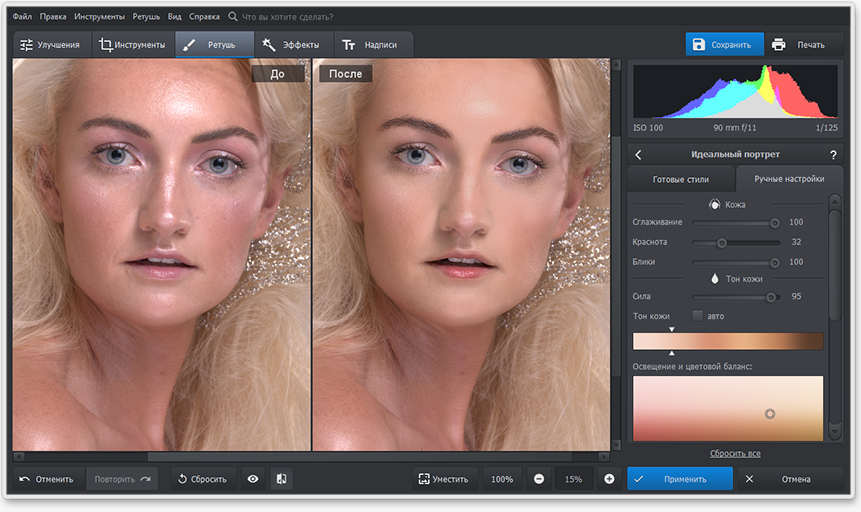Click the 15% zoom value field

(x=573, y=479)
